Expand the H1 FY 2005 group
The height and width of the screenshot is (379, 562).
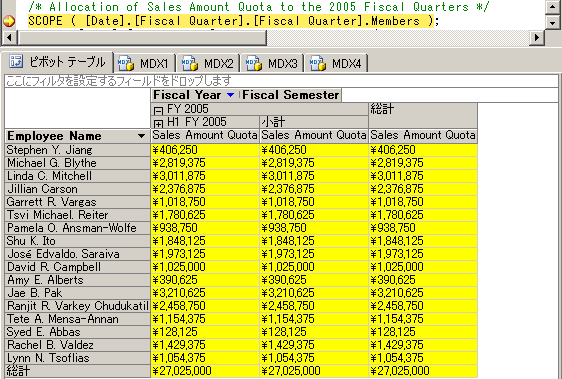point(158,124)
